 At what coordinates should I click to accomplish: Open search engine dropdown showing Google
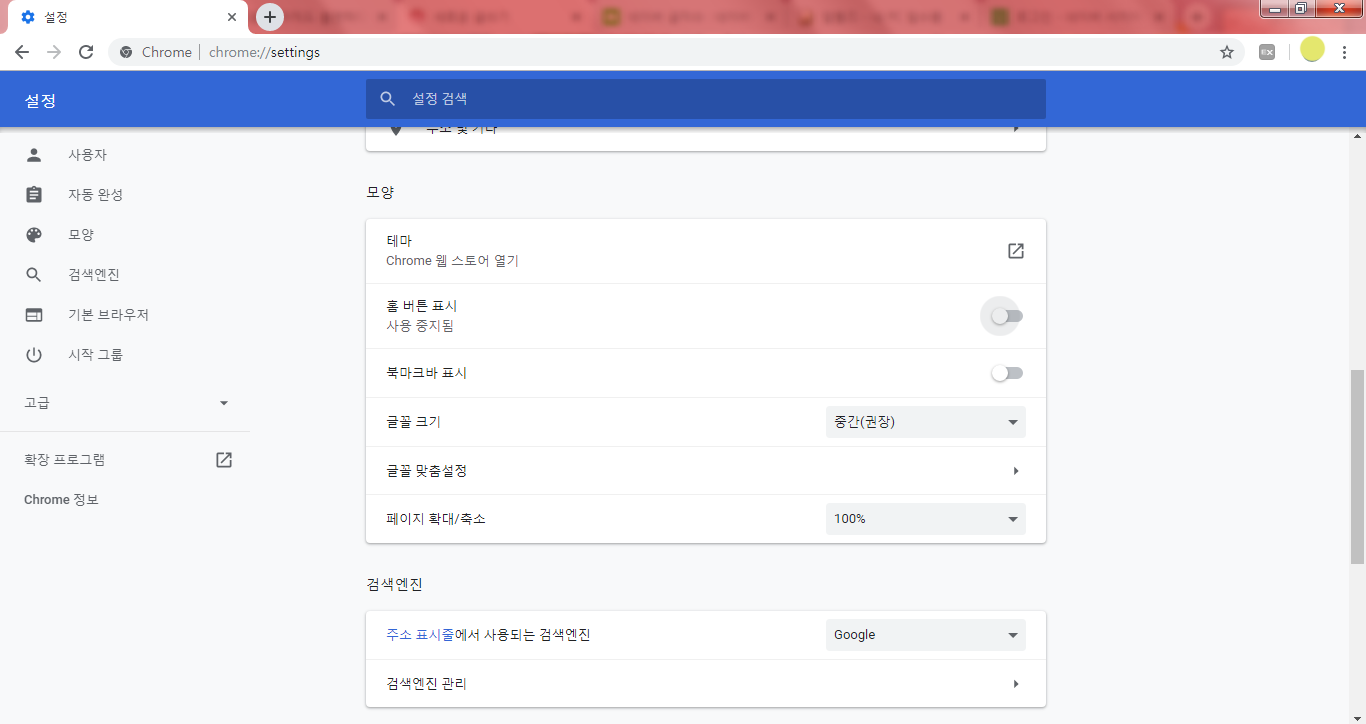[x=926, y=635]
